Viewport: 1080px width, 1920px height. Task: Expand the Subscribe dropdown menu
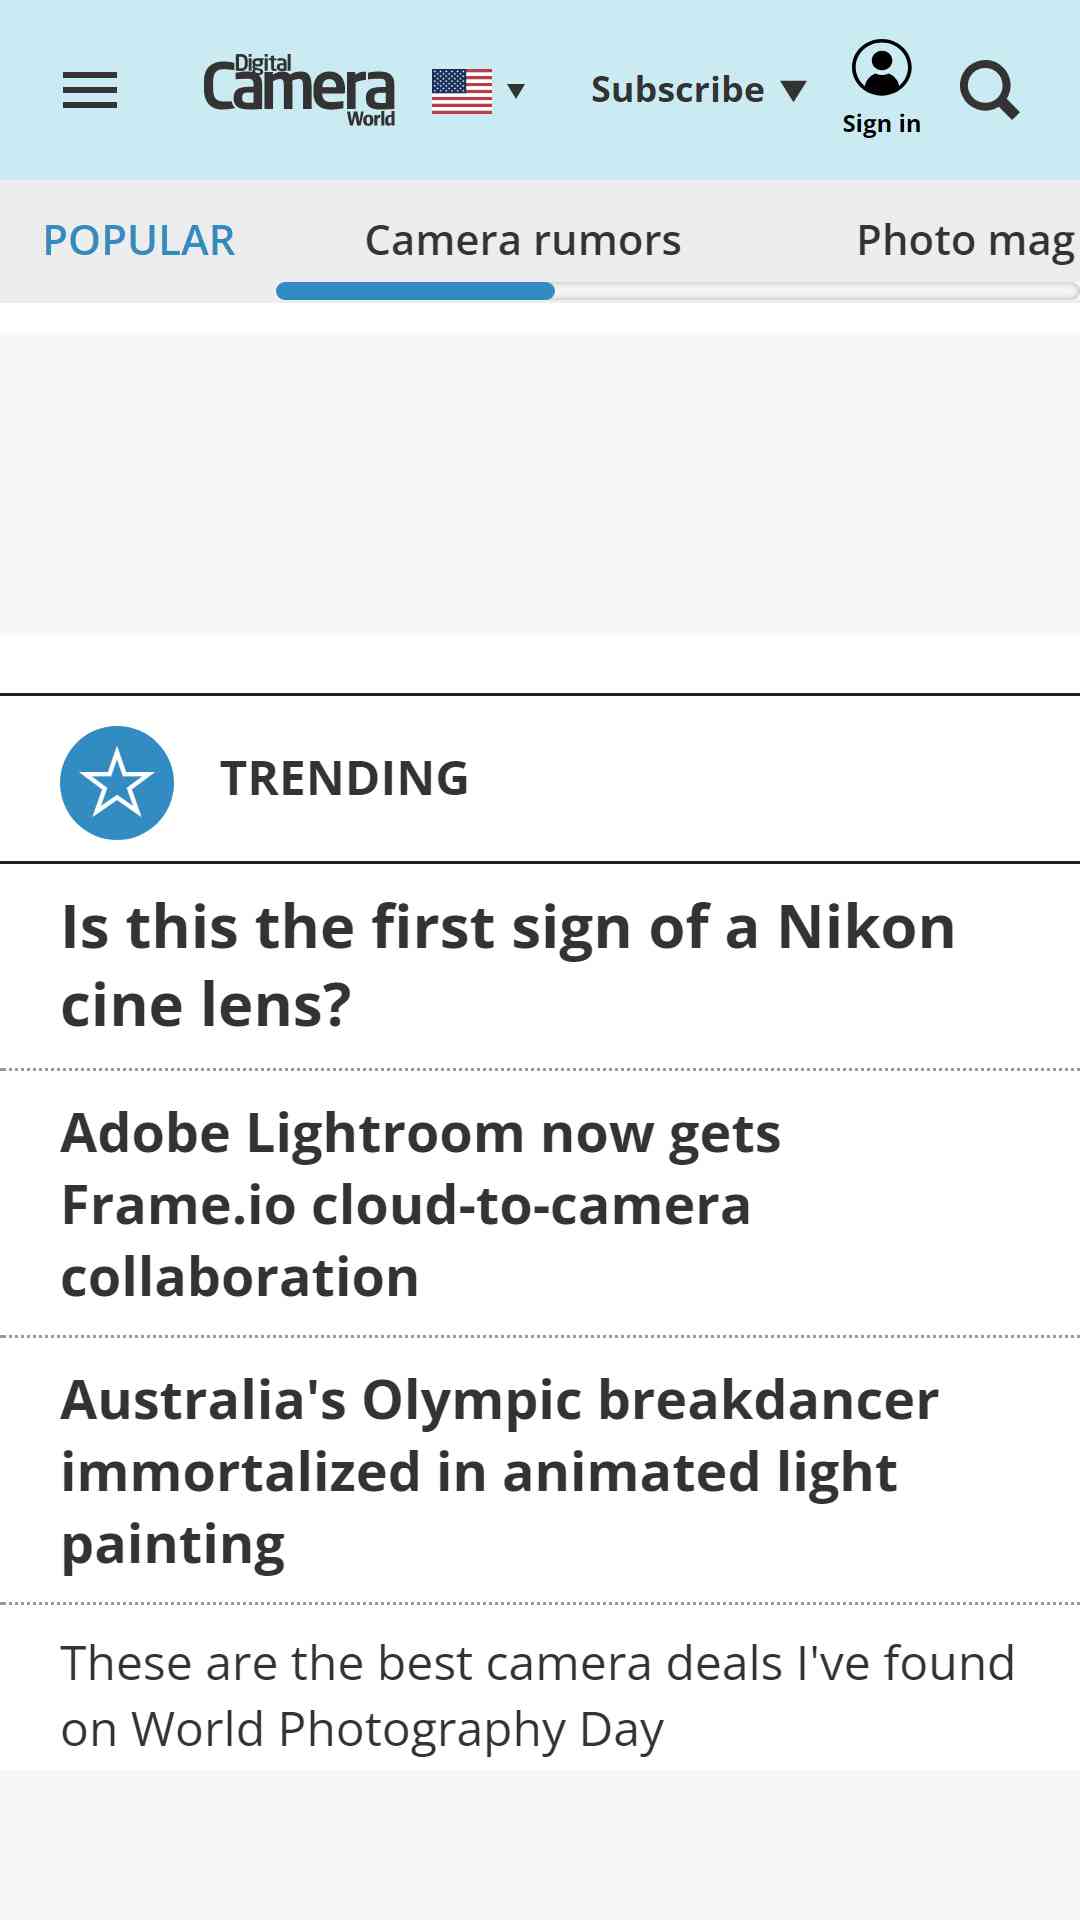tap(698, 90)
